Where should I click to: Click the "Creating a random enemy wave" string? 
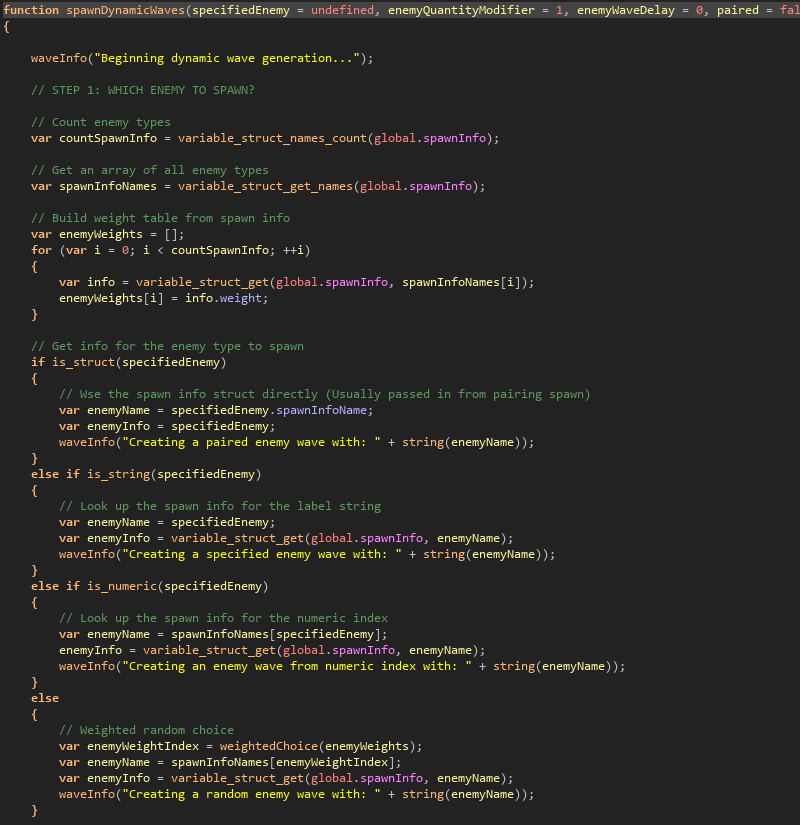point(254,794)
